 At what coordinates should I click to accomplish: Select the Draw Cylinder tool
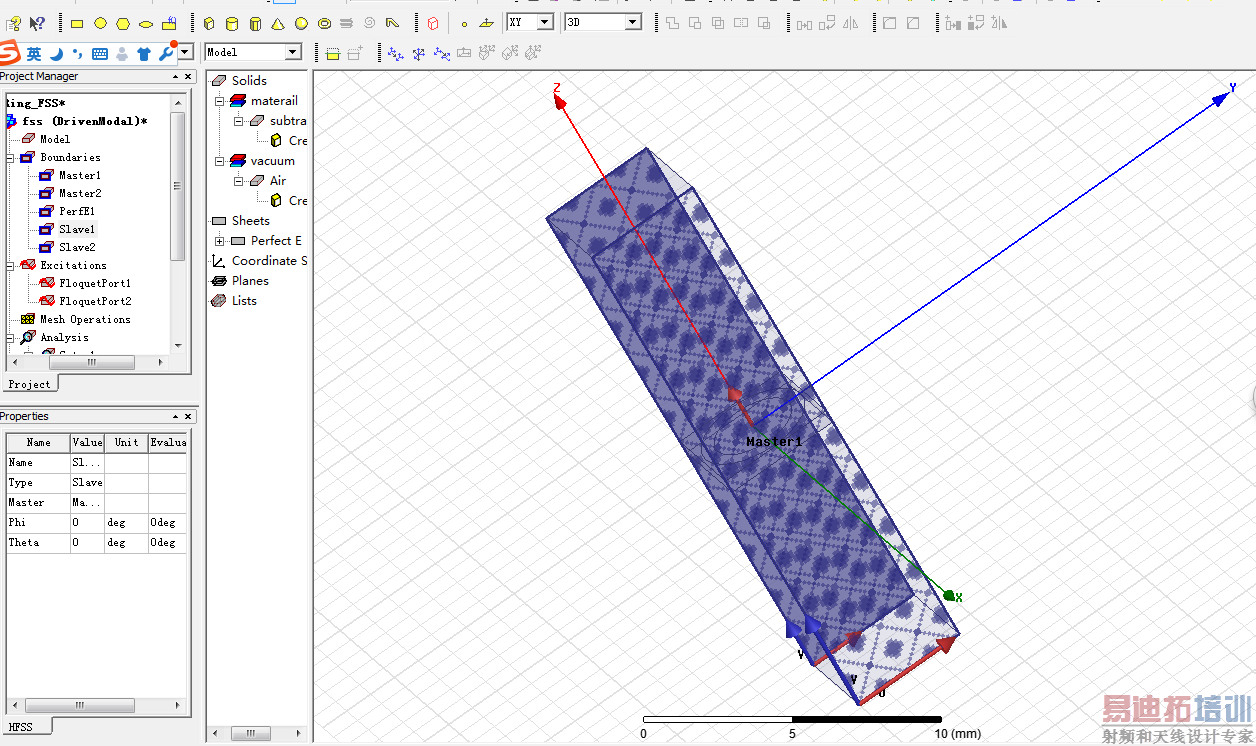pyautogui.click(x=232, y=23)
